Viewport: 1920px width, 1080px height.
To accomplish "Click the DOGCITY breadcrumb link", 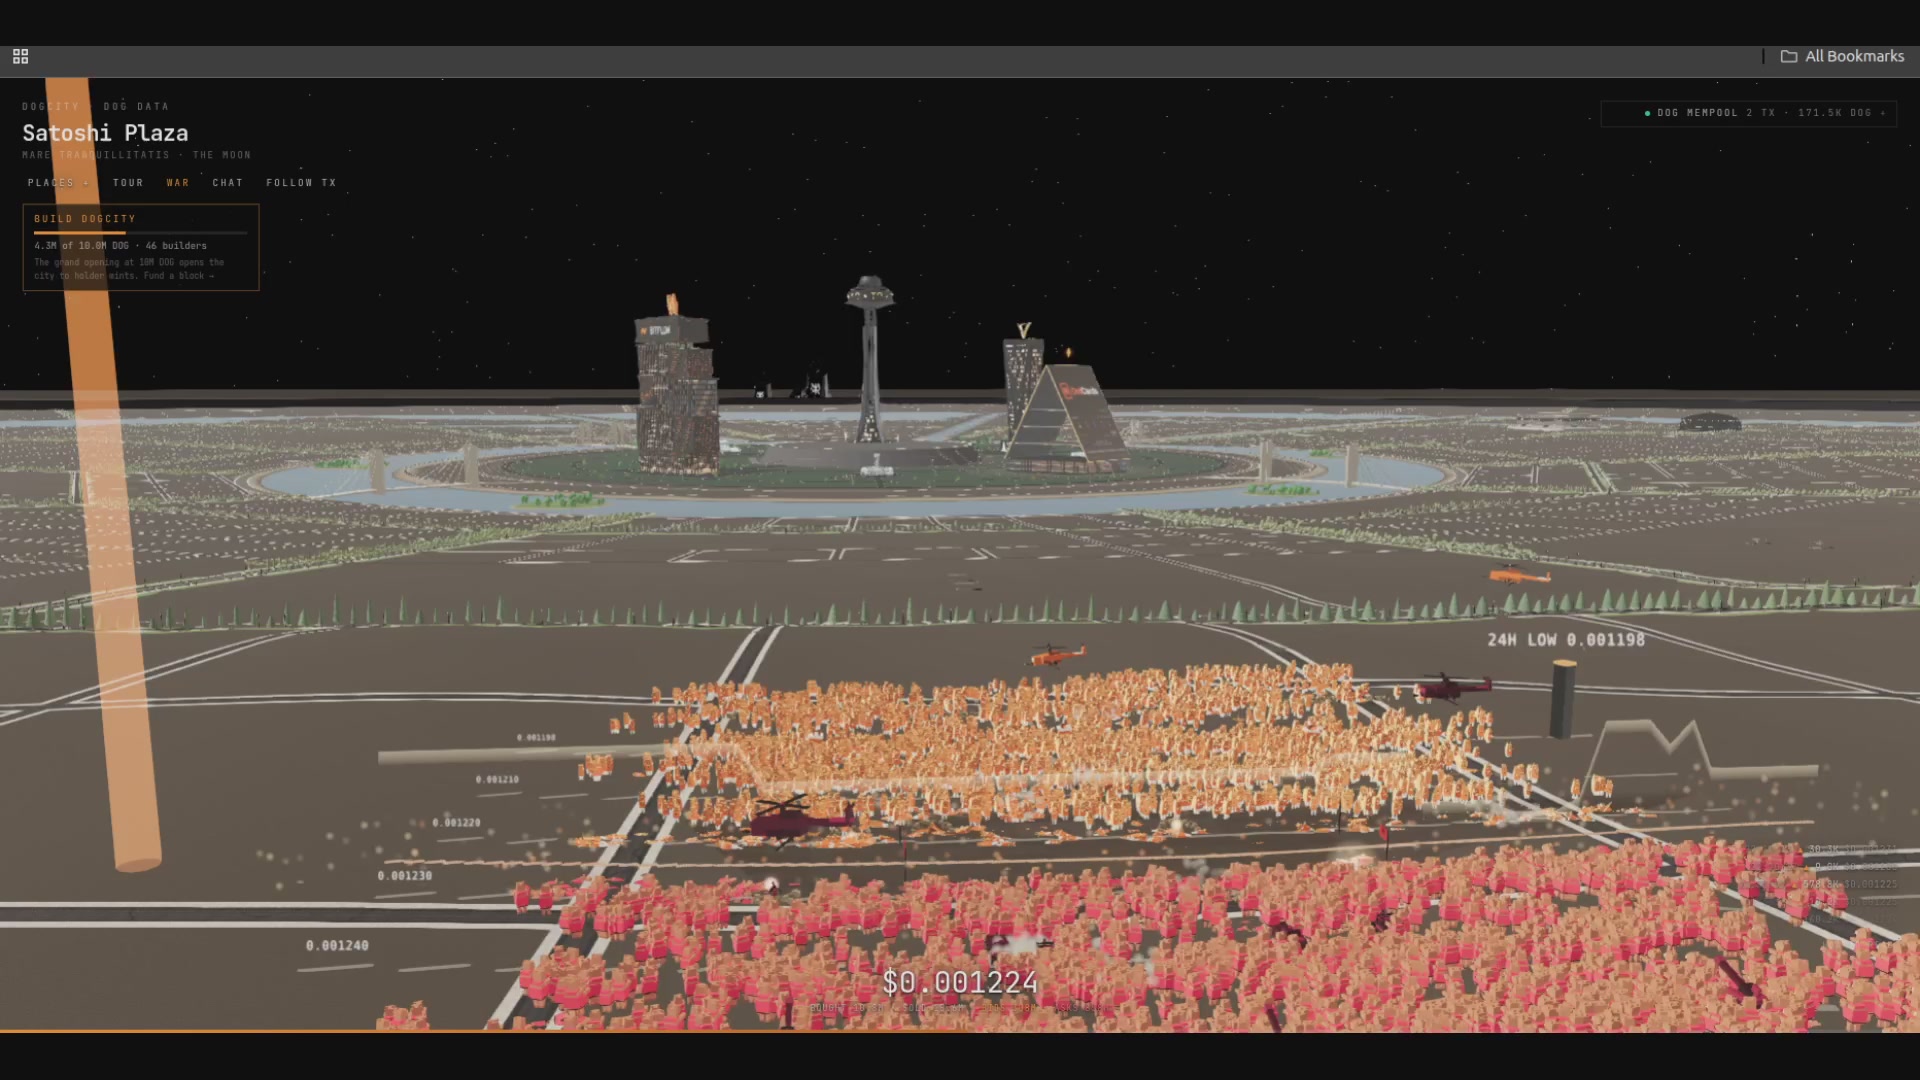I will (50, 106).
